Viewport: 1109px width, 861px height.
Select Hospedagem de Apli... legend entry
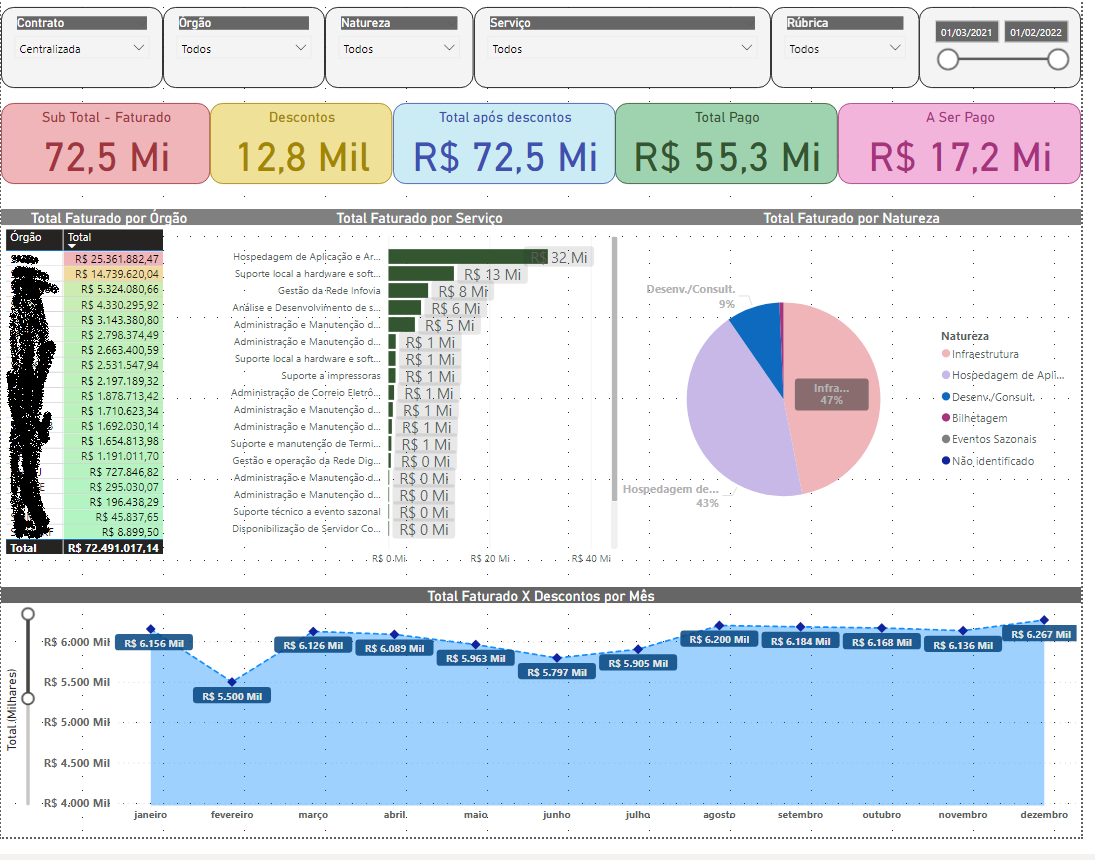1003,375
